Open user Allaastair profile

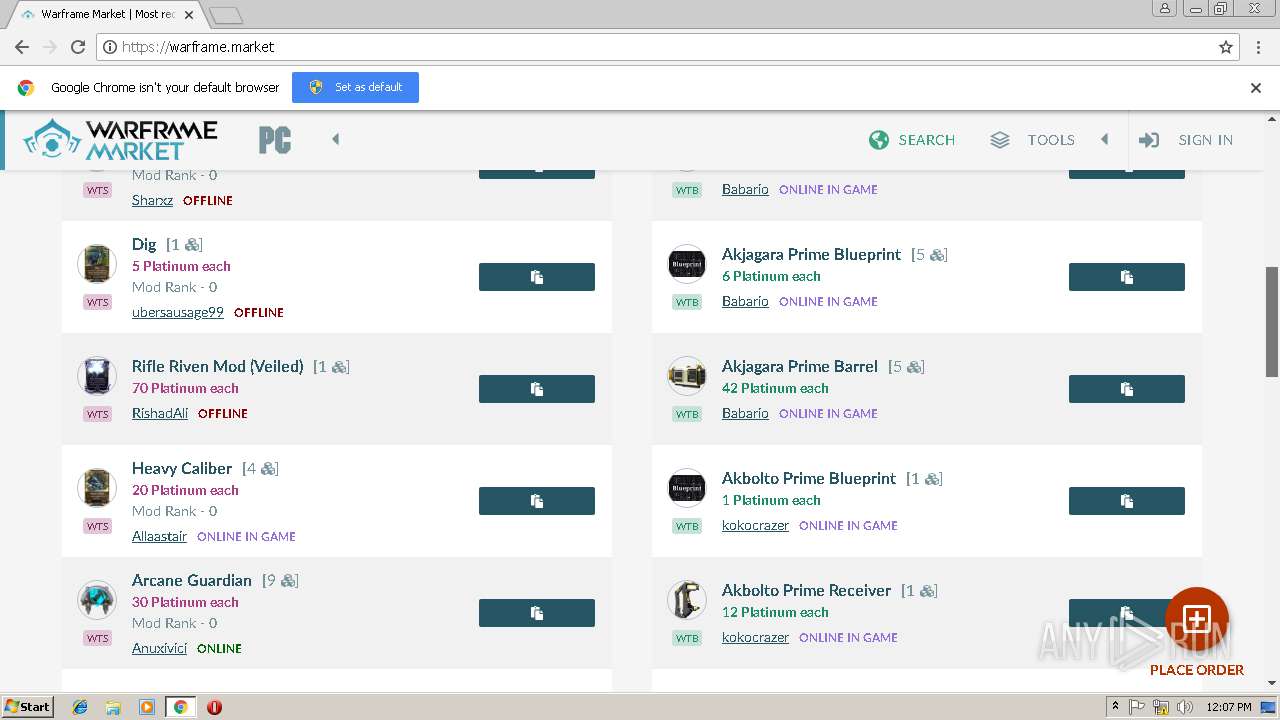[x=159, y=536]
